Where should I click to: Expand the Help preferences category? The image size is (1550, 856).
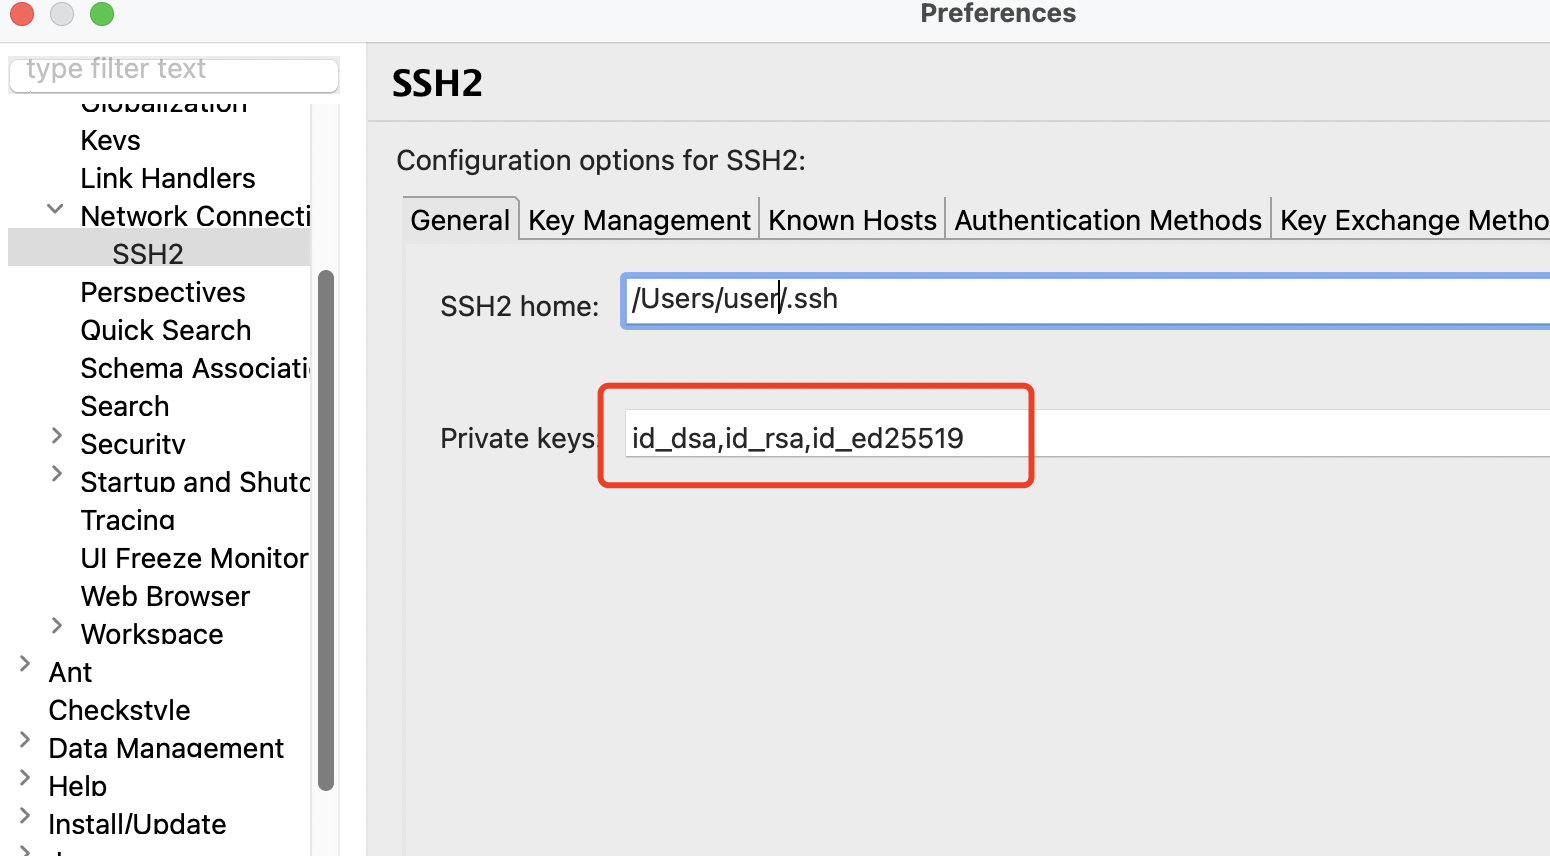25,777
